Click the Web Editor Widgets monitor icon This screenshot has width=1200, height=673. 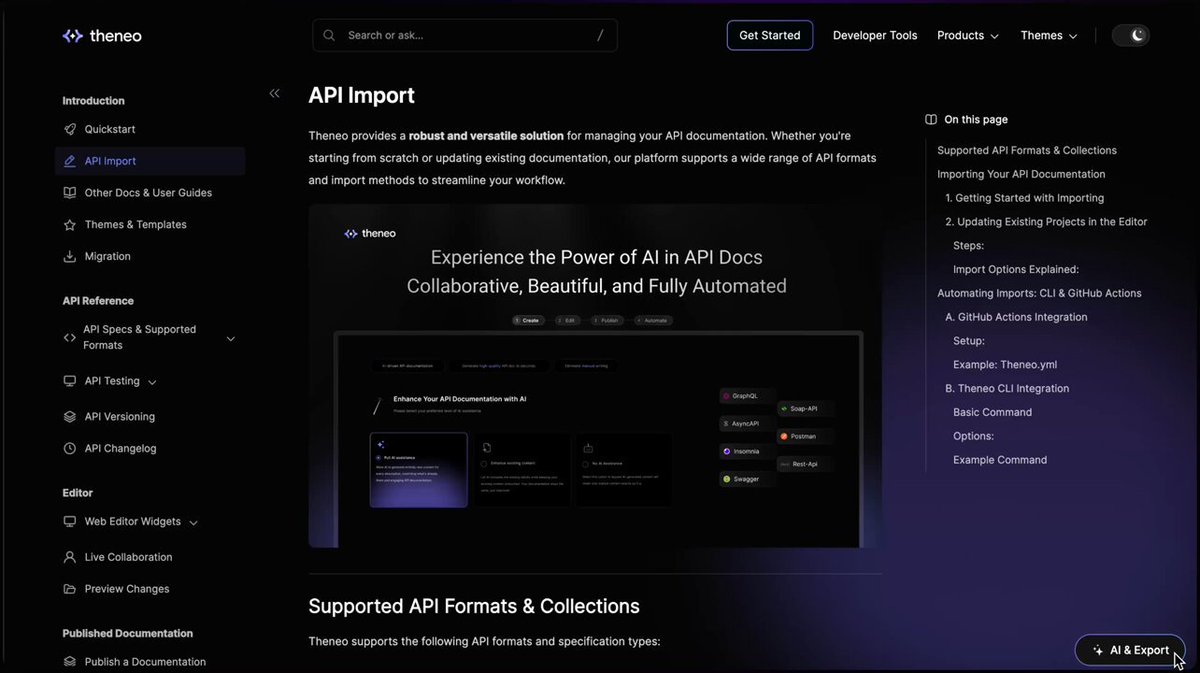click(x=70, y=522)
